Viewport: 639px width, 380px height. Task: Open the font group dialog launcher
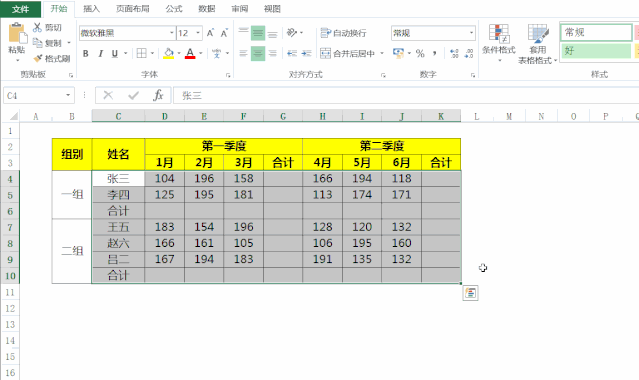228,75
